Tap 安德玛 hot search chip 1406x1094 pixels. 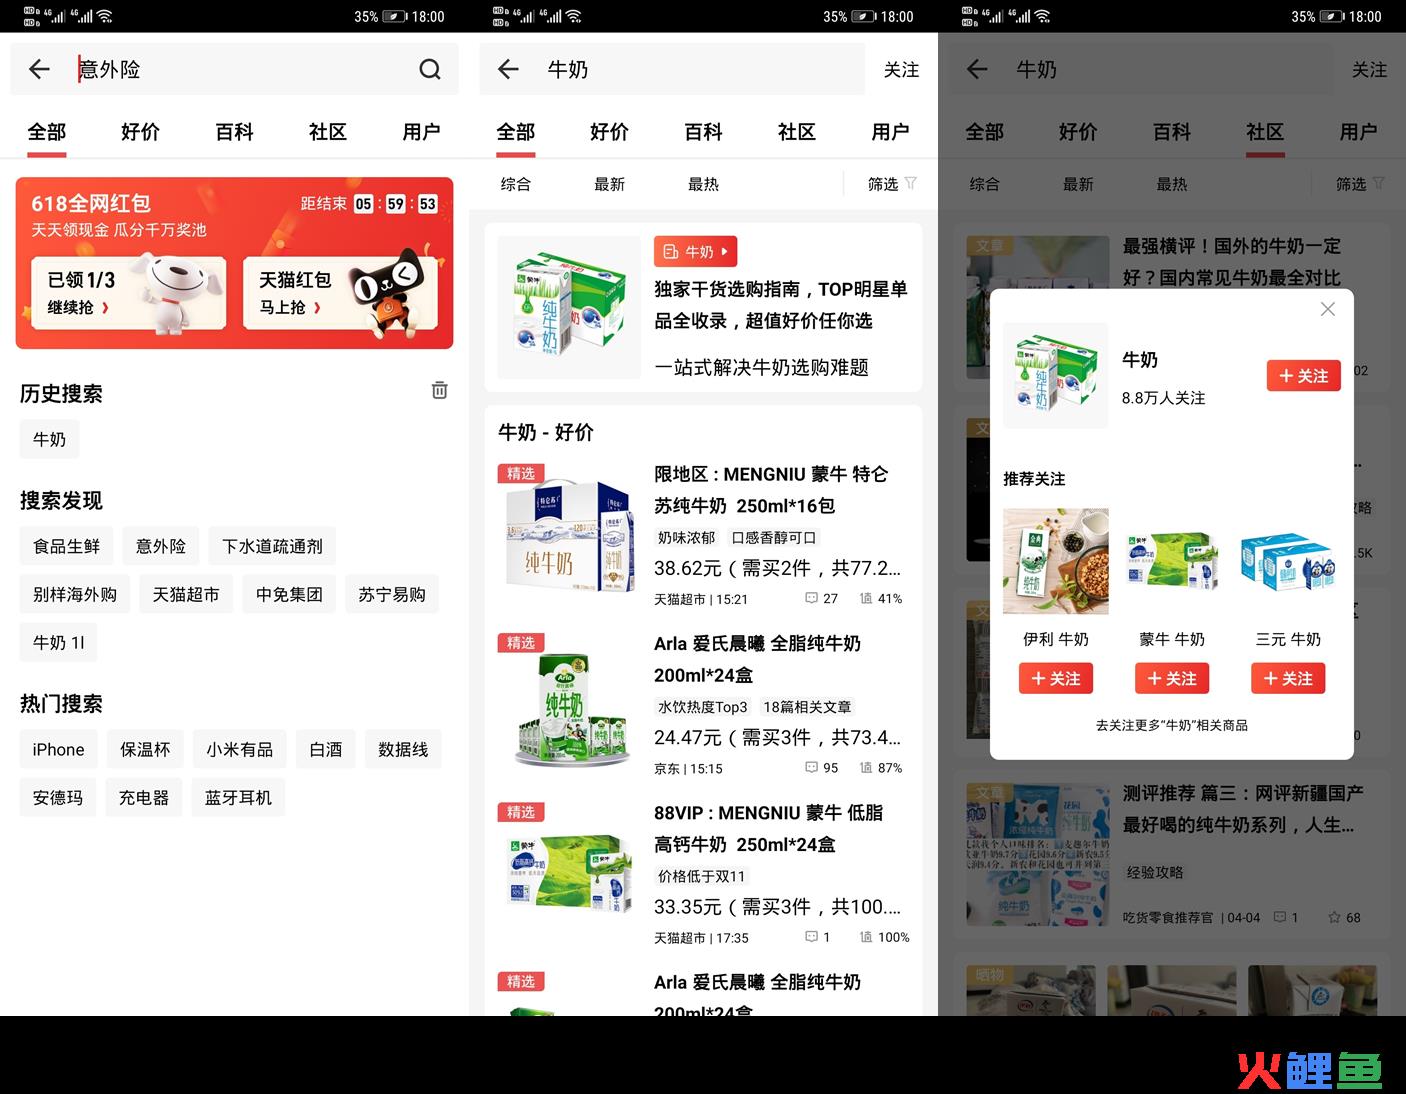click(58, 797)
